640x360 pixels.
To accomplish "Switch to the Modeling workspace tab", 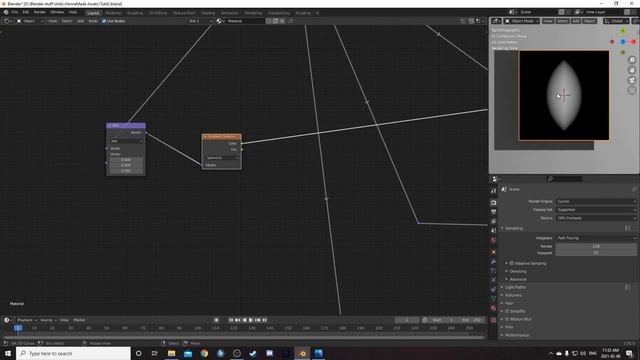I will click(x=113, y=13).
